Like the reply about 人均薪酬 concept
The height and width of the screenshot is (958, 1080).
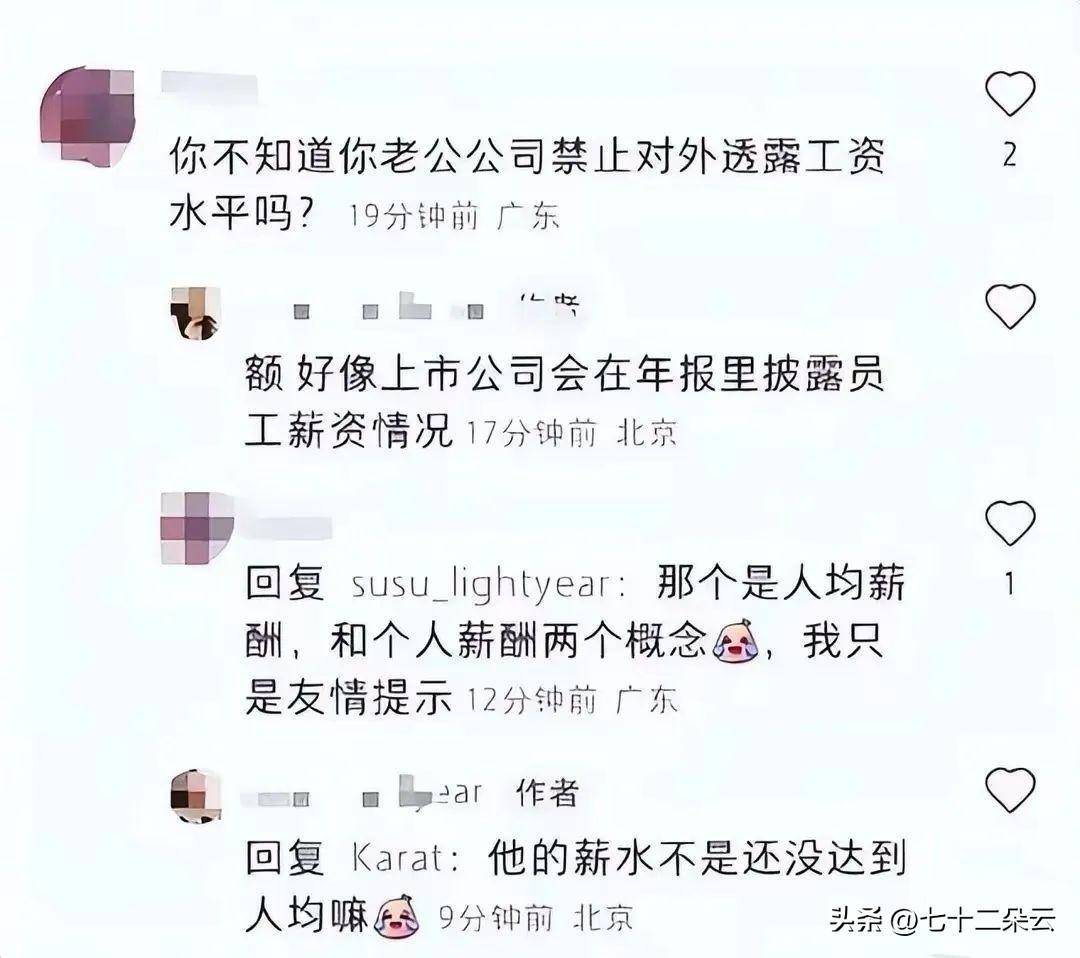click(1010, 523)
